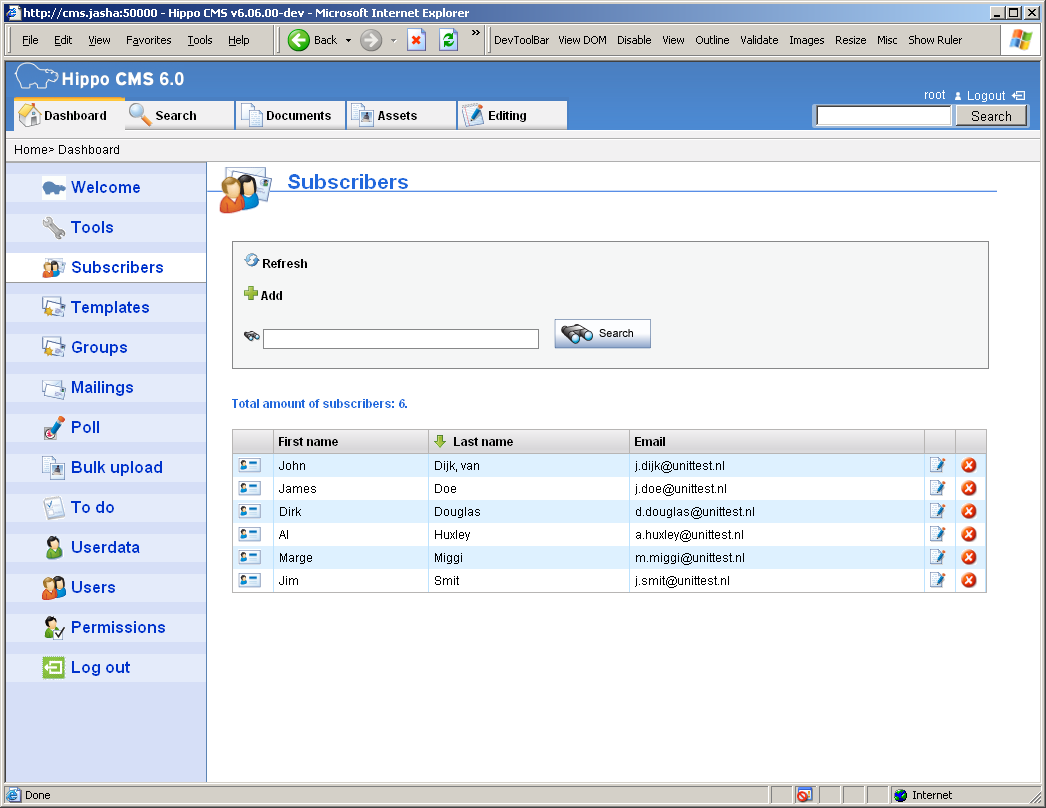
Task: Click the edit icon for John's row
Action: pos(938,465)
